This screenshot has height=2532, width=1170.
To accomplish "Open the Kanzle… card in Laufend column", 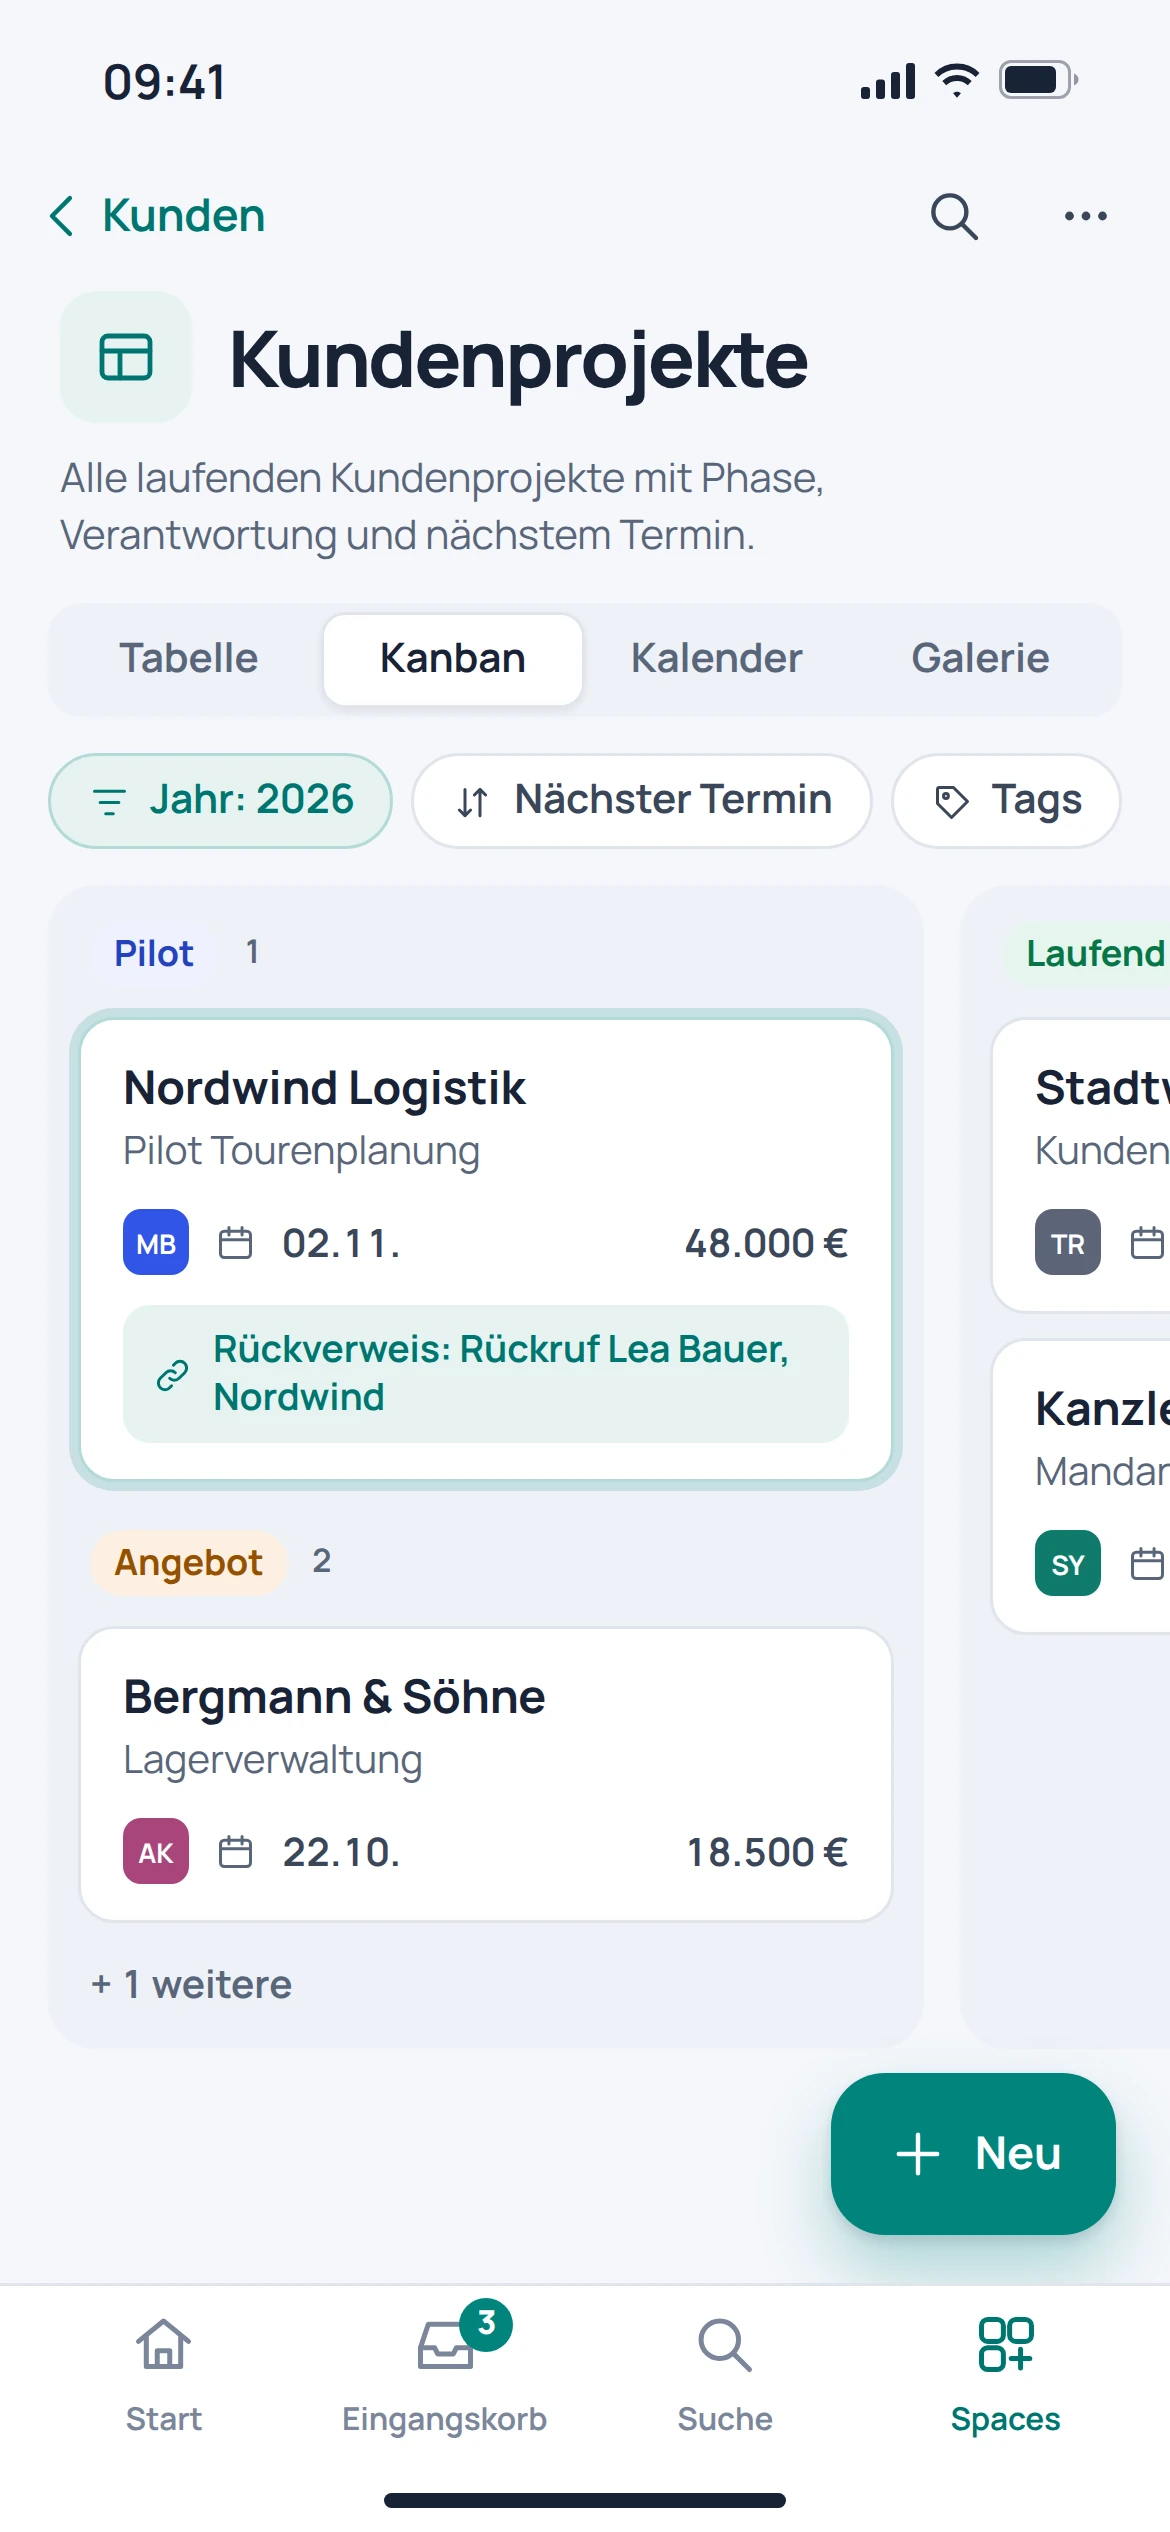I will coord(1082,1486).
